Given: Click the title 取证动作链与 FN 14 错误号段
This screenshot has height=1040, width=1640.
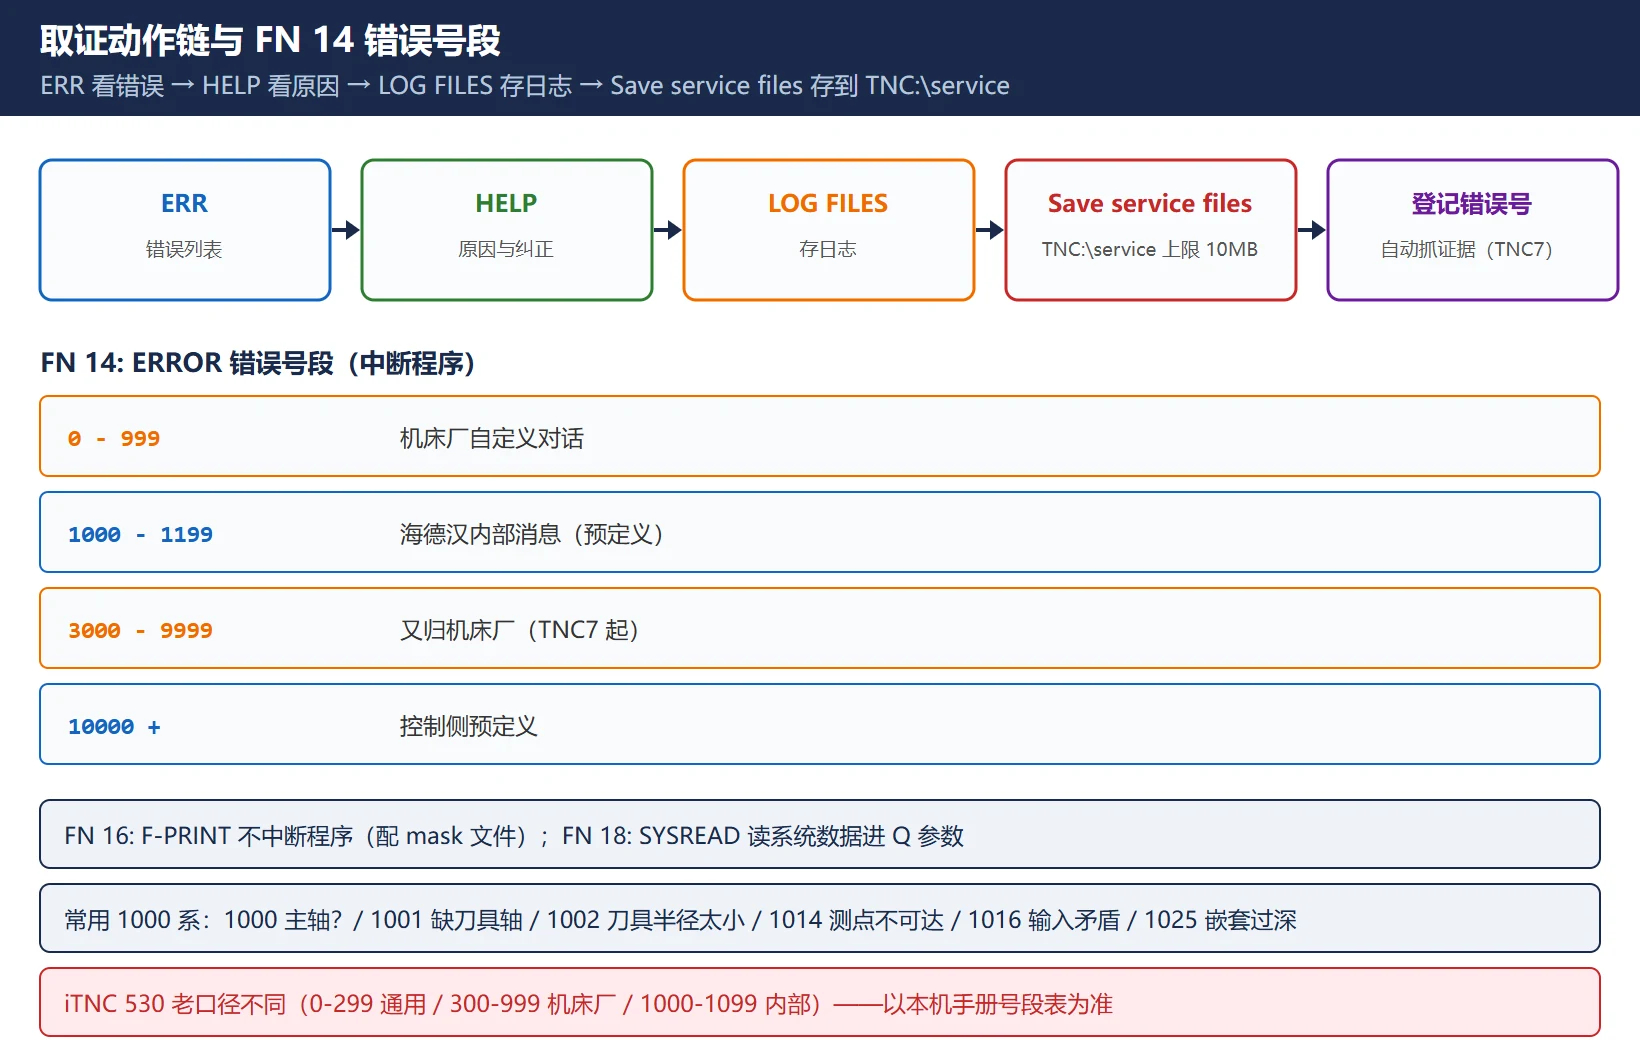Looking at the screenshot, I should tap(270, 40).
